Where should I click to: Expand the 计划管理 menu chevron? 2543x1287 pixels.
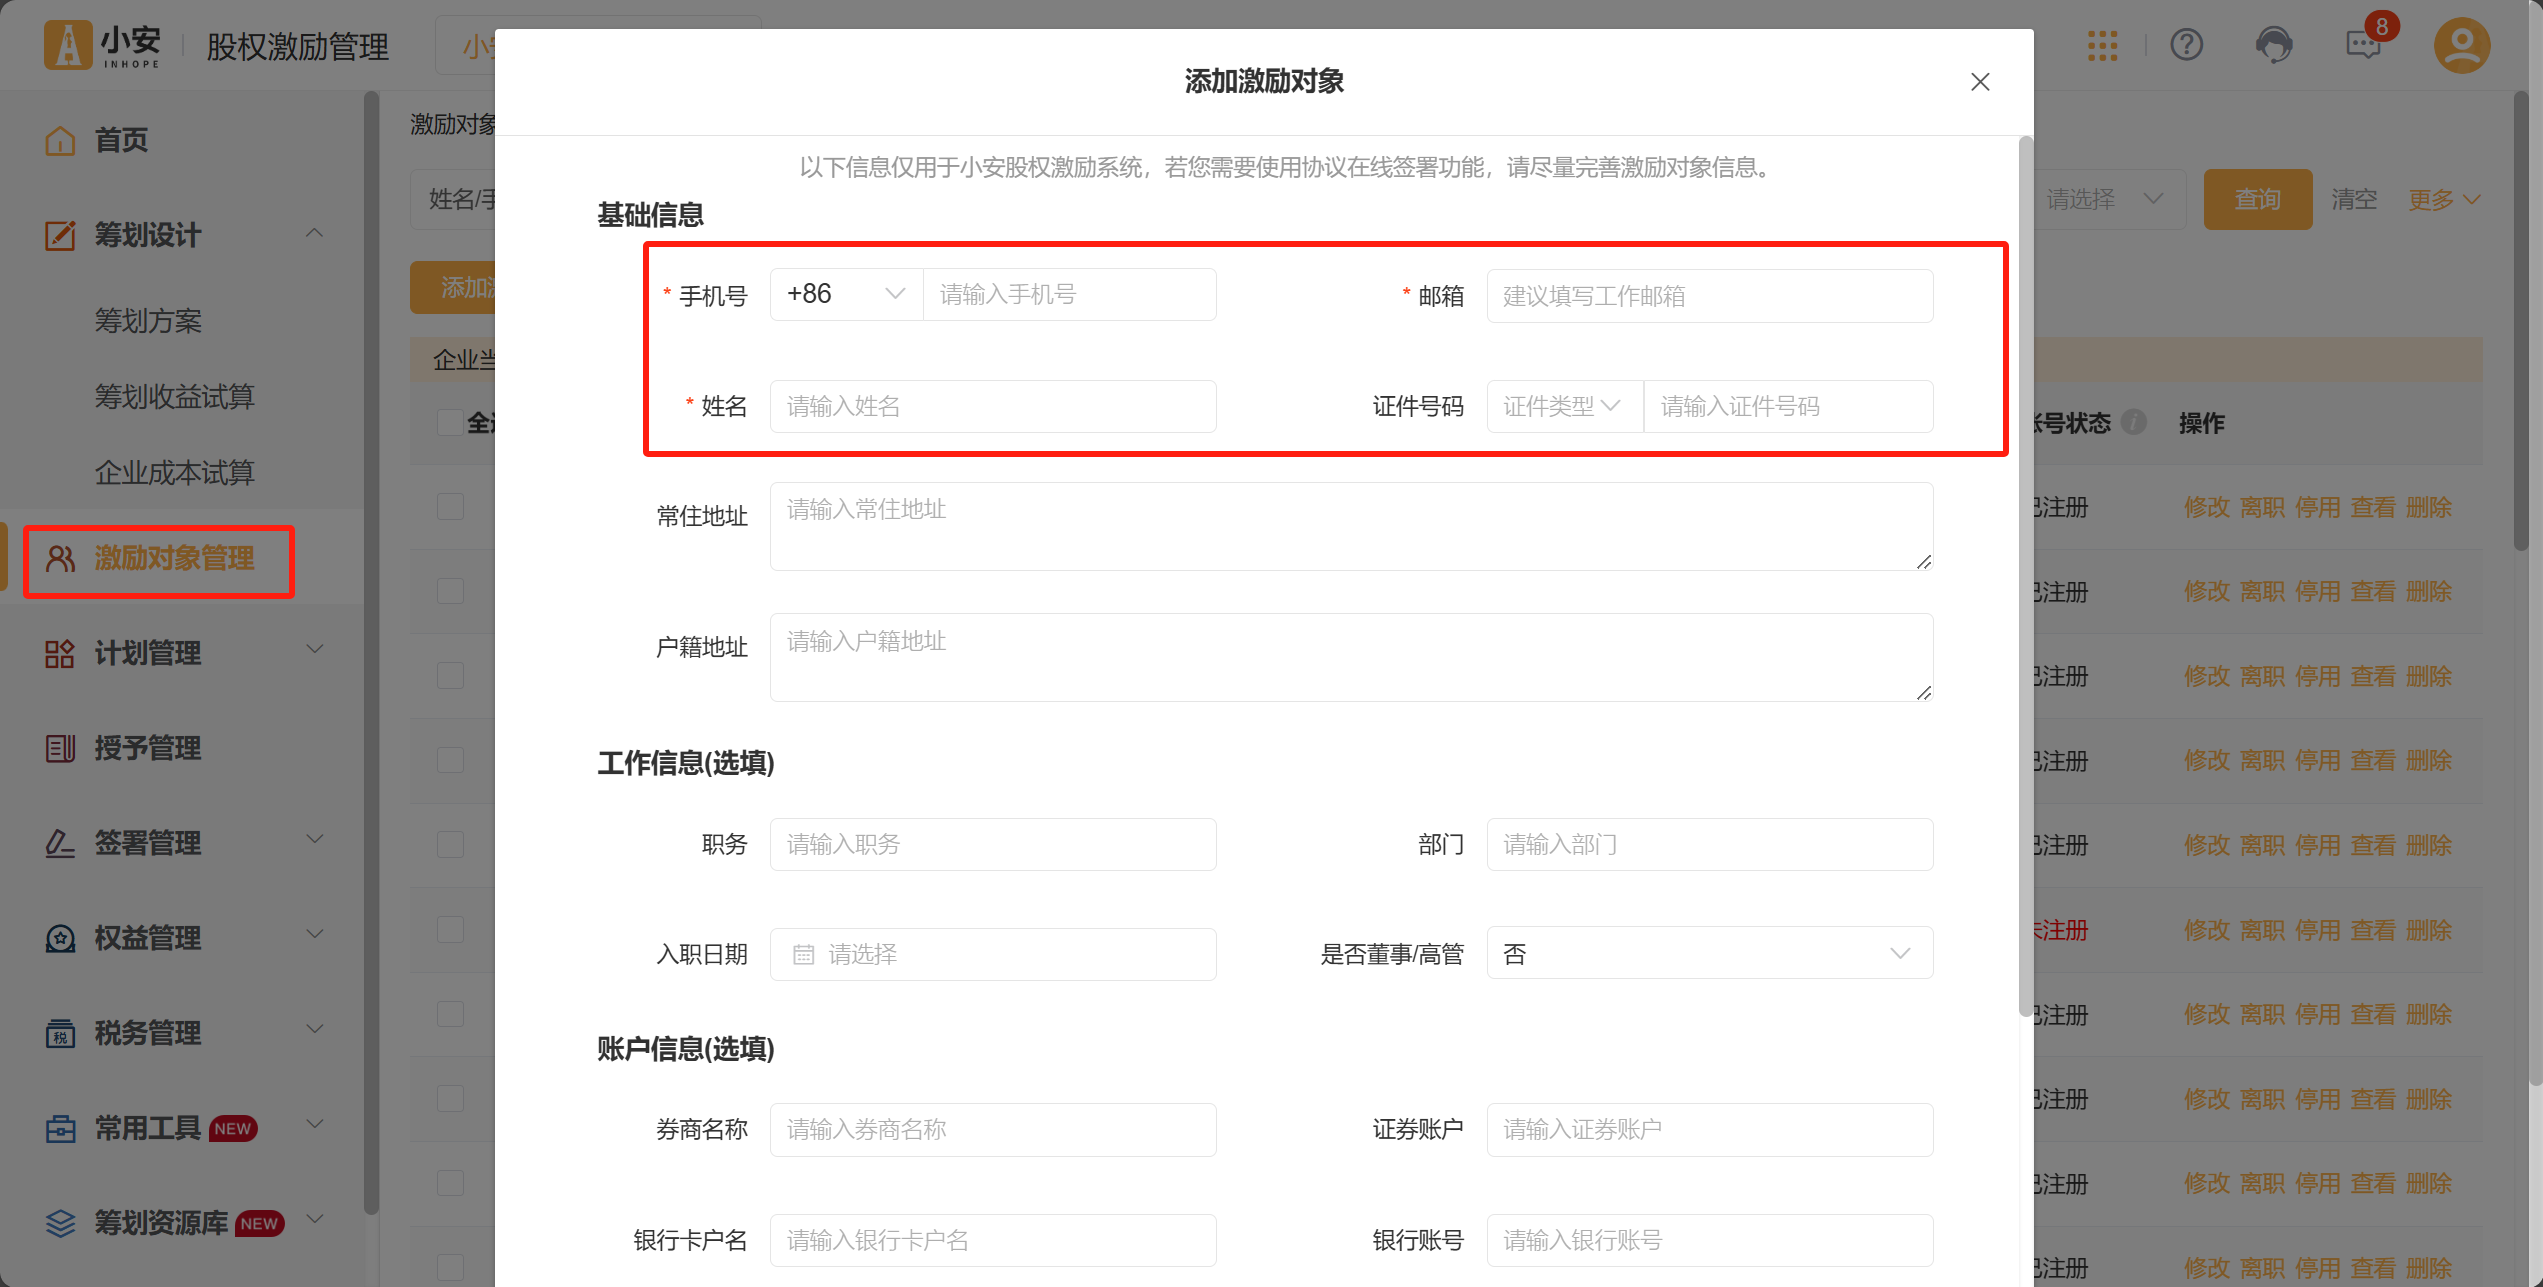click(x=315, y=650)
